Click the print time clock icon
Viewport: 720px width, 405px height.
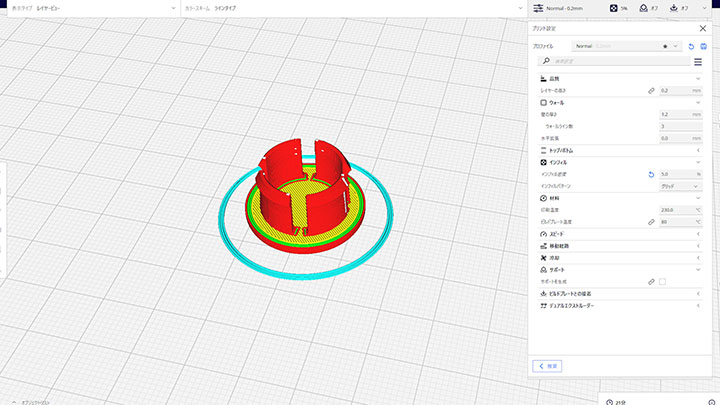[609, 402]
